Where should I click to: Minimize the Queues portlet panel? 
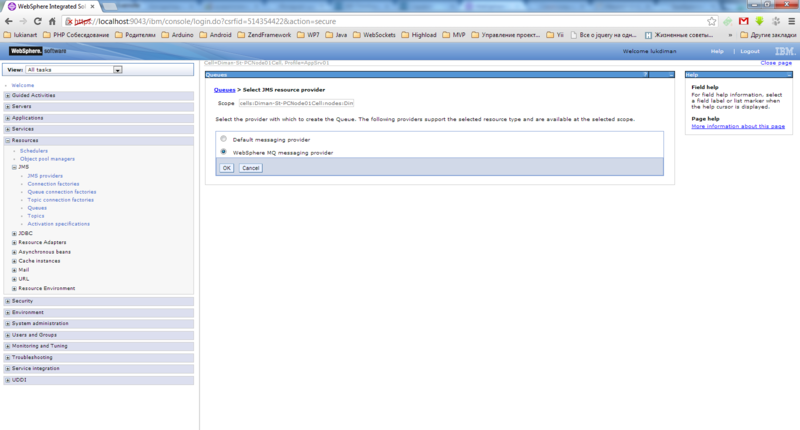671,75
